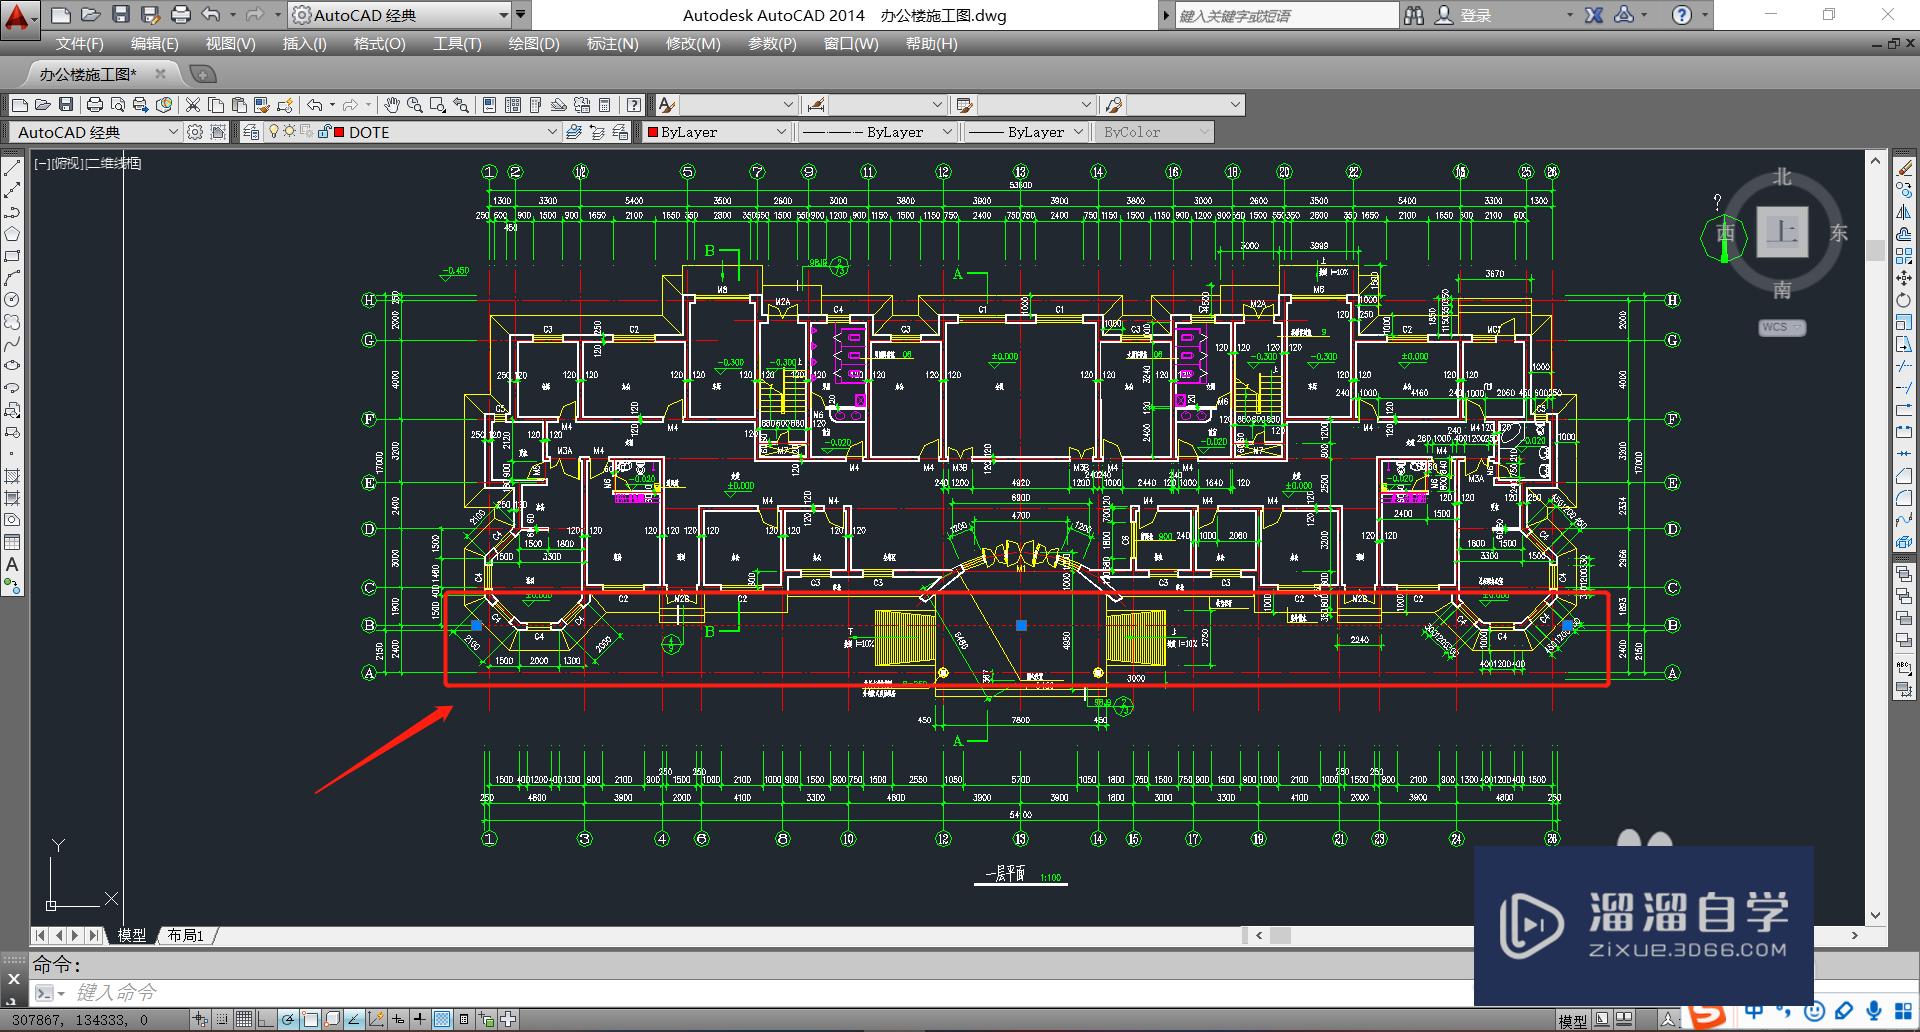The height and width of the screenshot is (1032, 1920).
Task: Click the Zoom Window icon
Action: click(x=437, y=104)
